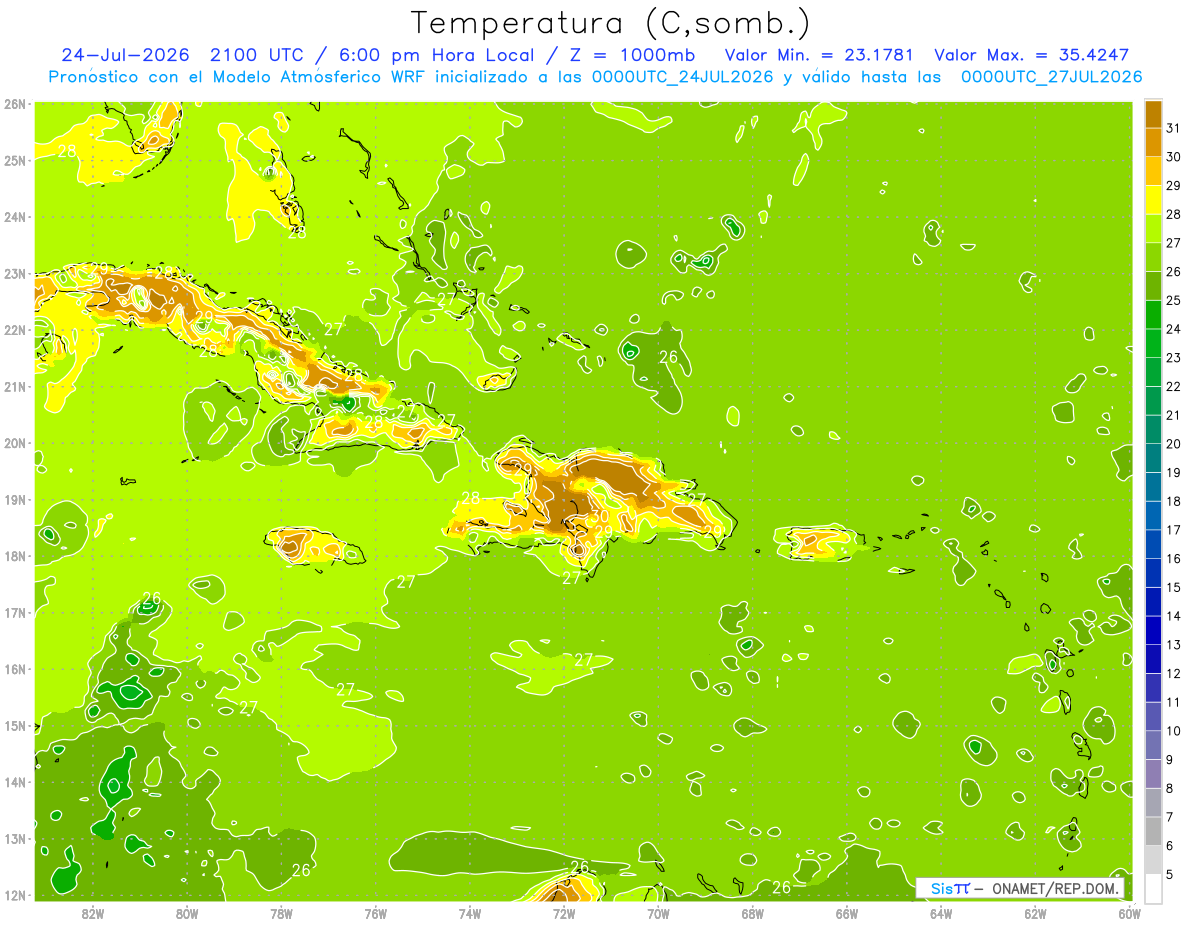Screen dimensions: 1200x927
Task: Click the '74W' longitude label
Action: 470,913
